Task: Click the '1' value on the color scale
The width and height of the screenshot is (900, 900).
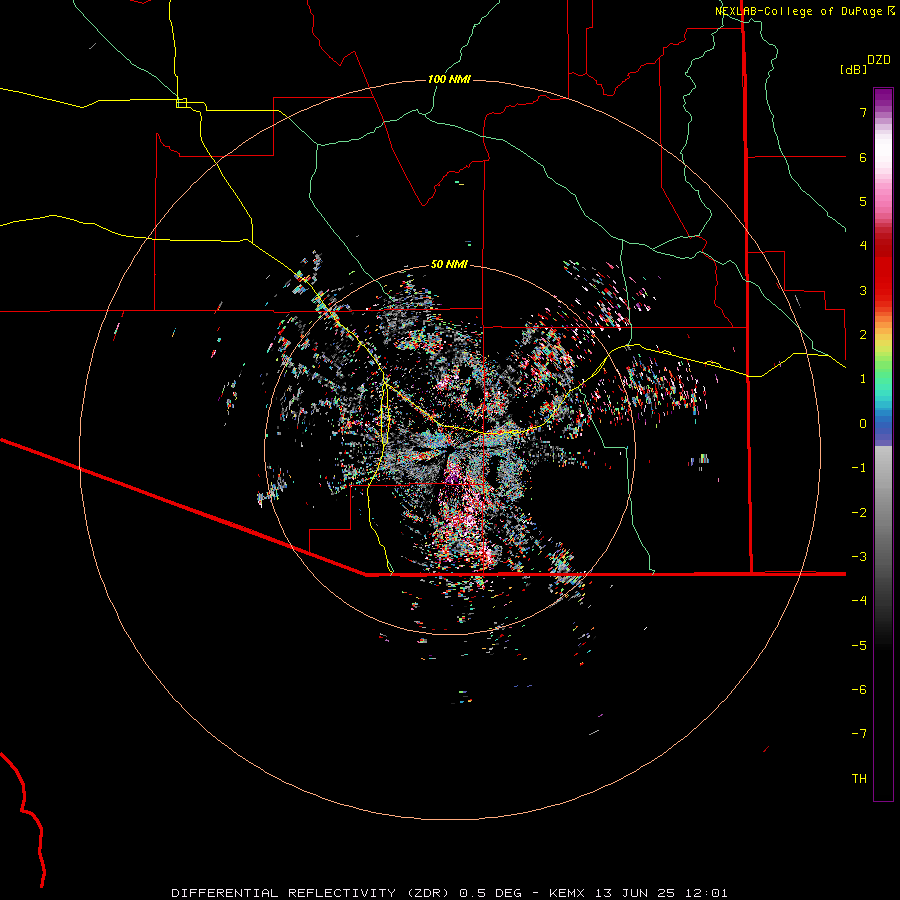Action: click(863, 379)
